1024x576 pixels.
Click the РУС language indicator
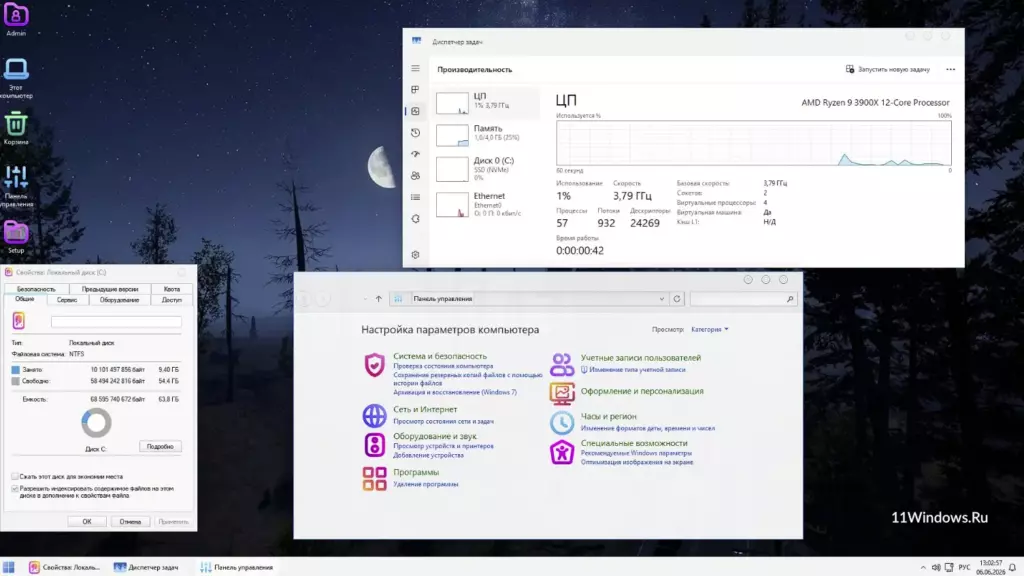tap(965, 568)
